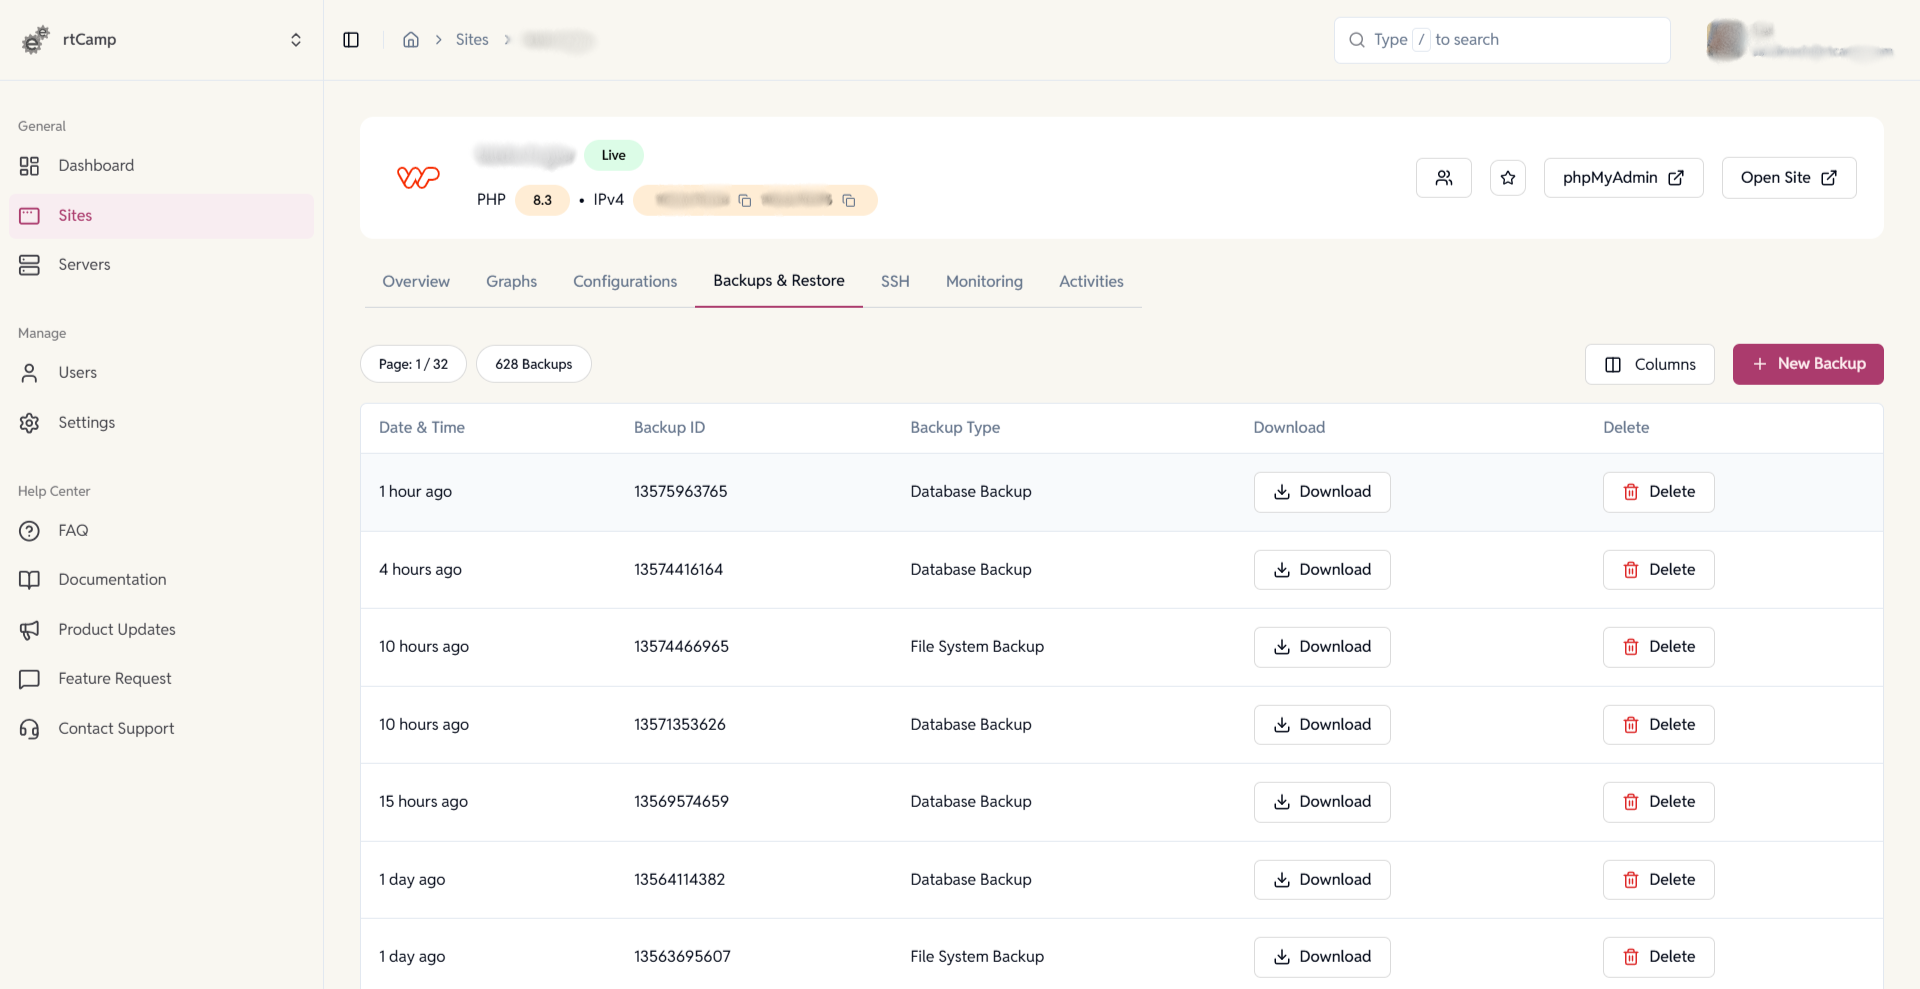Click the rtCamp logo

(36, 39)
